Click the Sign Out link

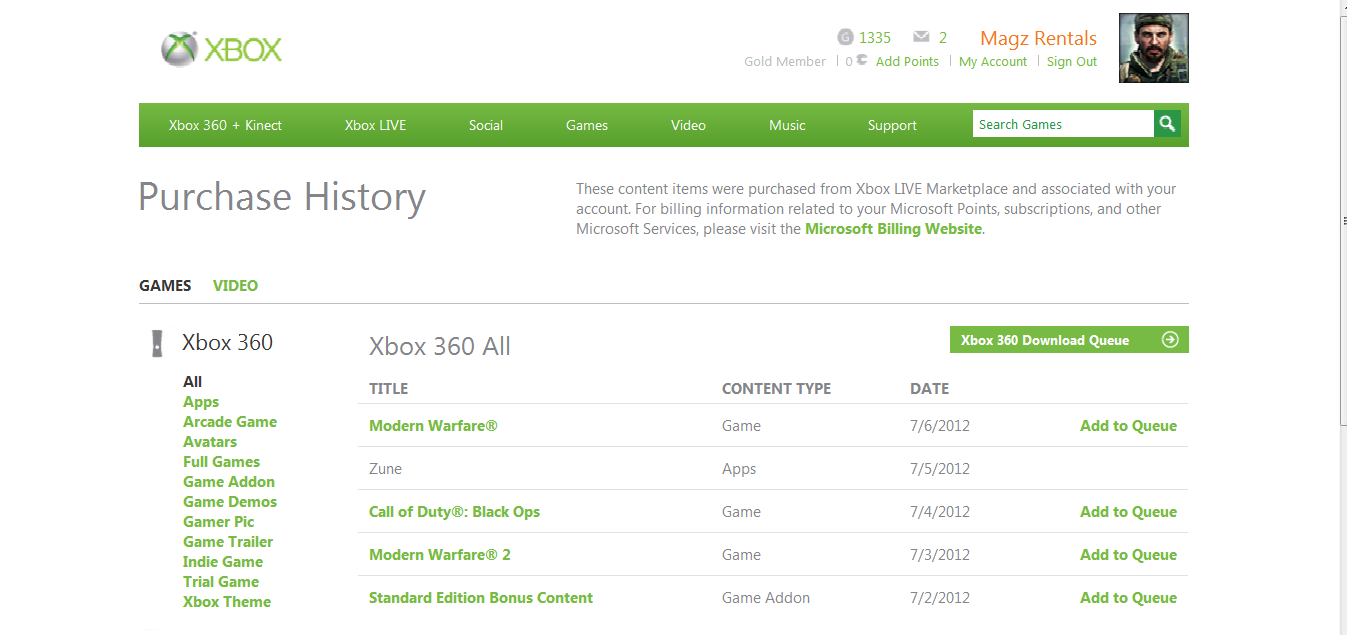click(1072, 62)
